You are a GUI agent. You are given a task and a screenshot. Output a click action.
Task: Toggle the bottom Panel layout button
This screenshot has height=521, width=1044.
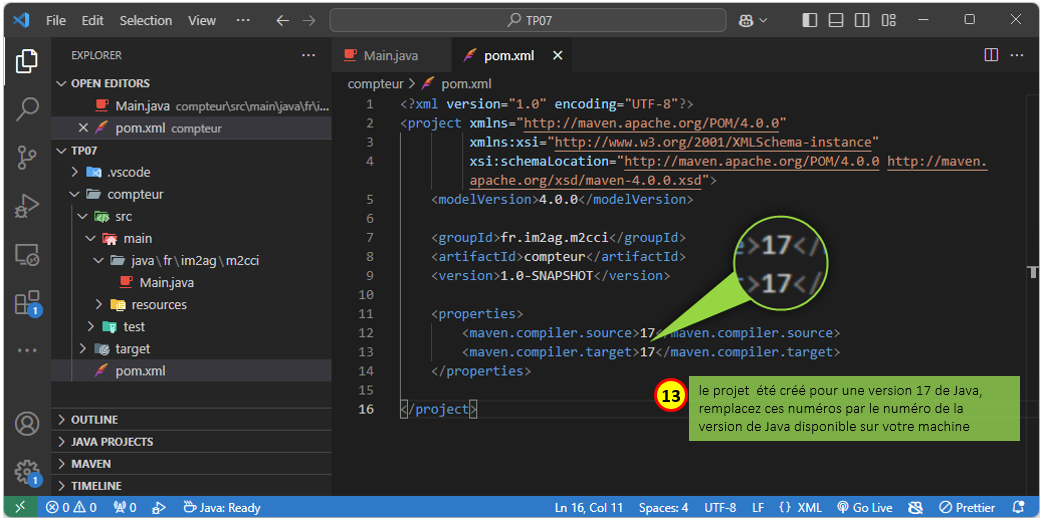[x=836, y=20]
